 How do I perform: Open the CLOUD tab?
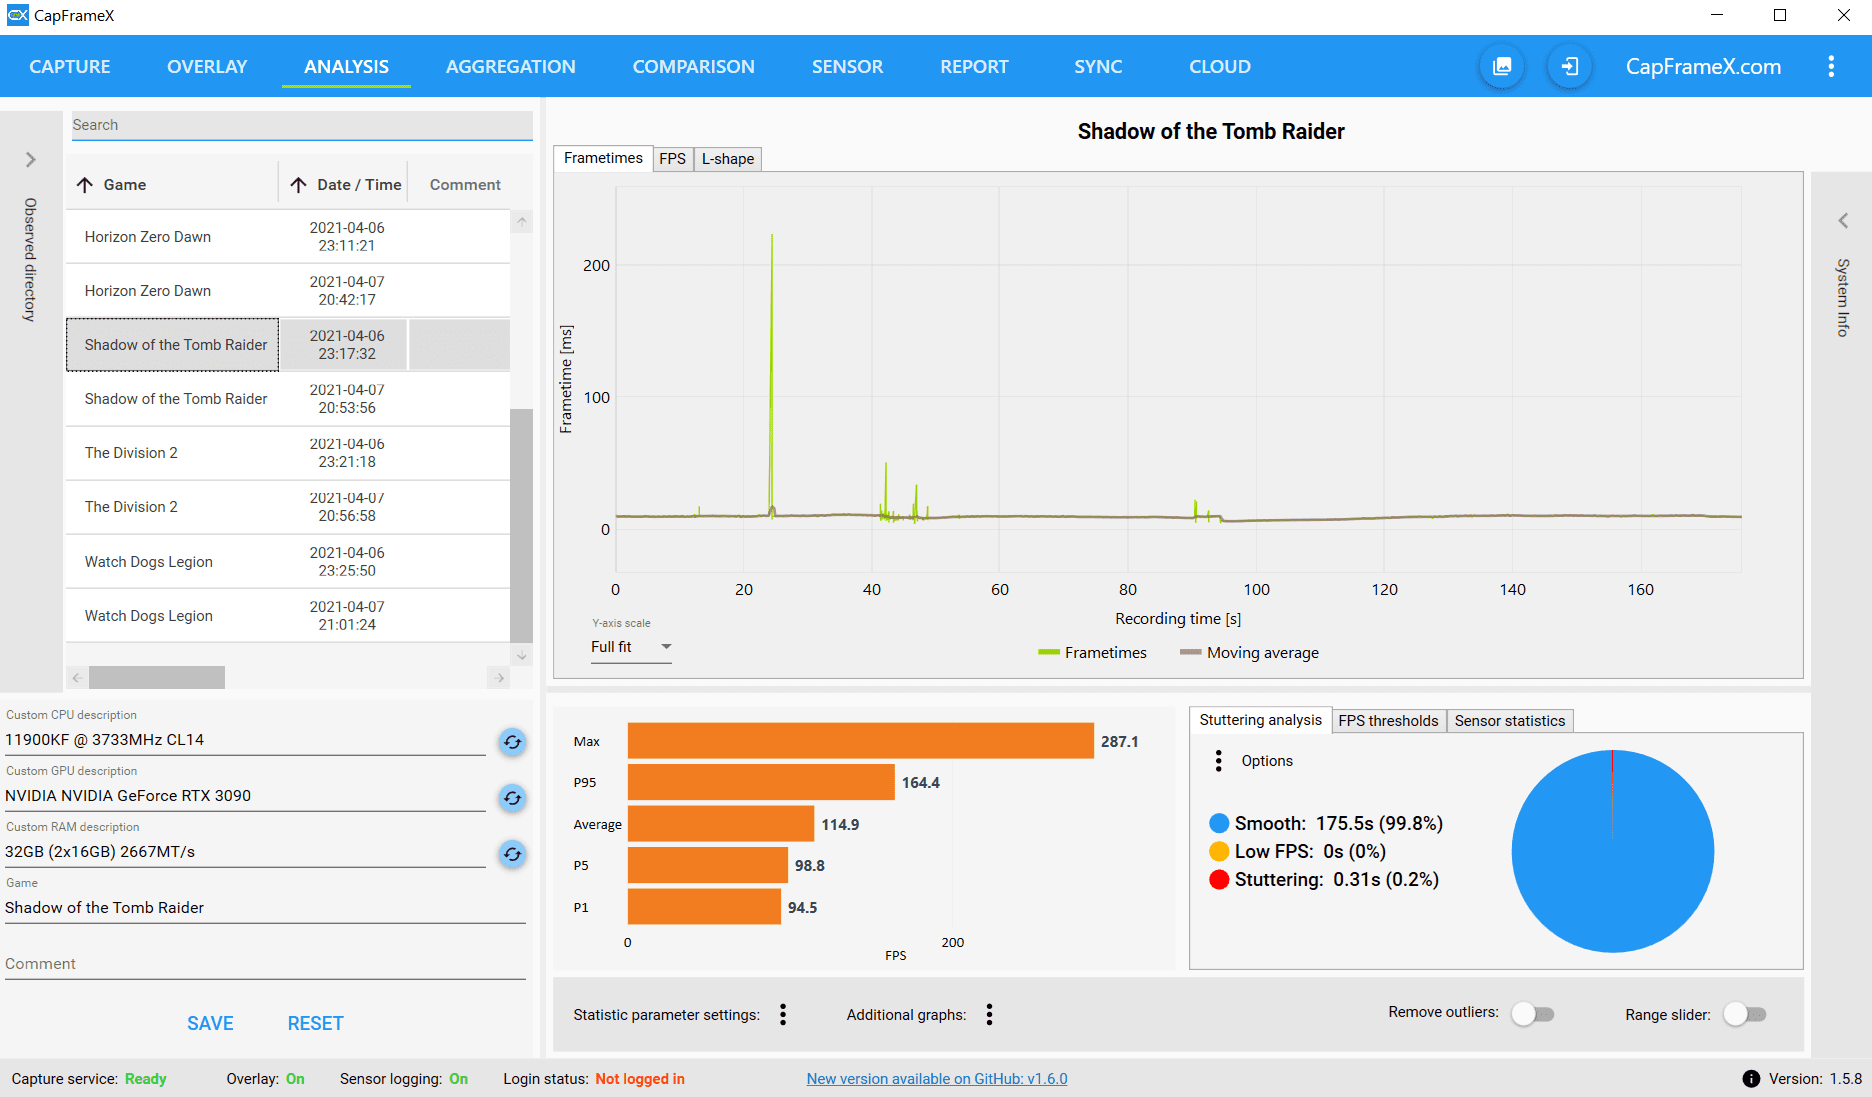click(x=1220, y=67)
